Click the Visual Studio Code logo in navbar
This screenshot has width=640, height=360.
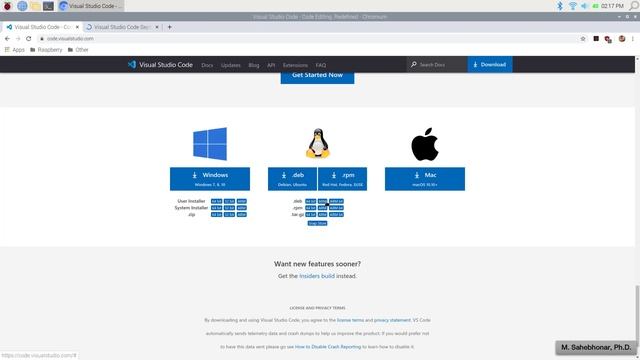click(160, 64)
